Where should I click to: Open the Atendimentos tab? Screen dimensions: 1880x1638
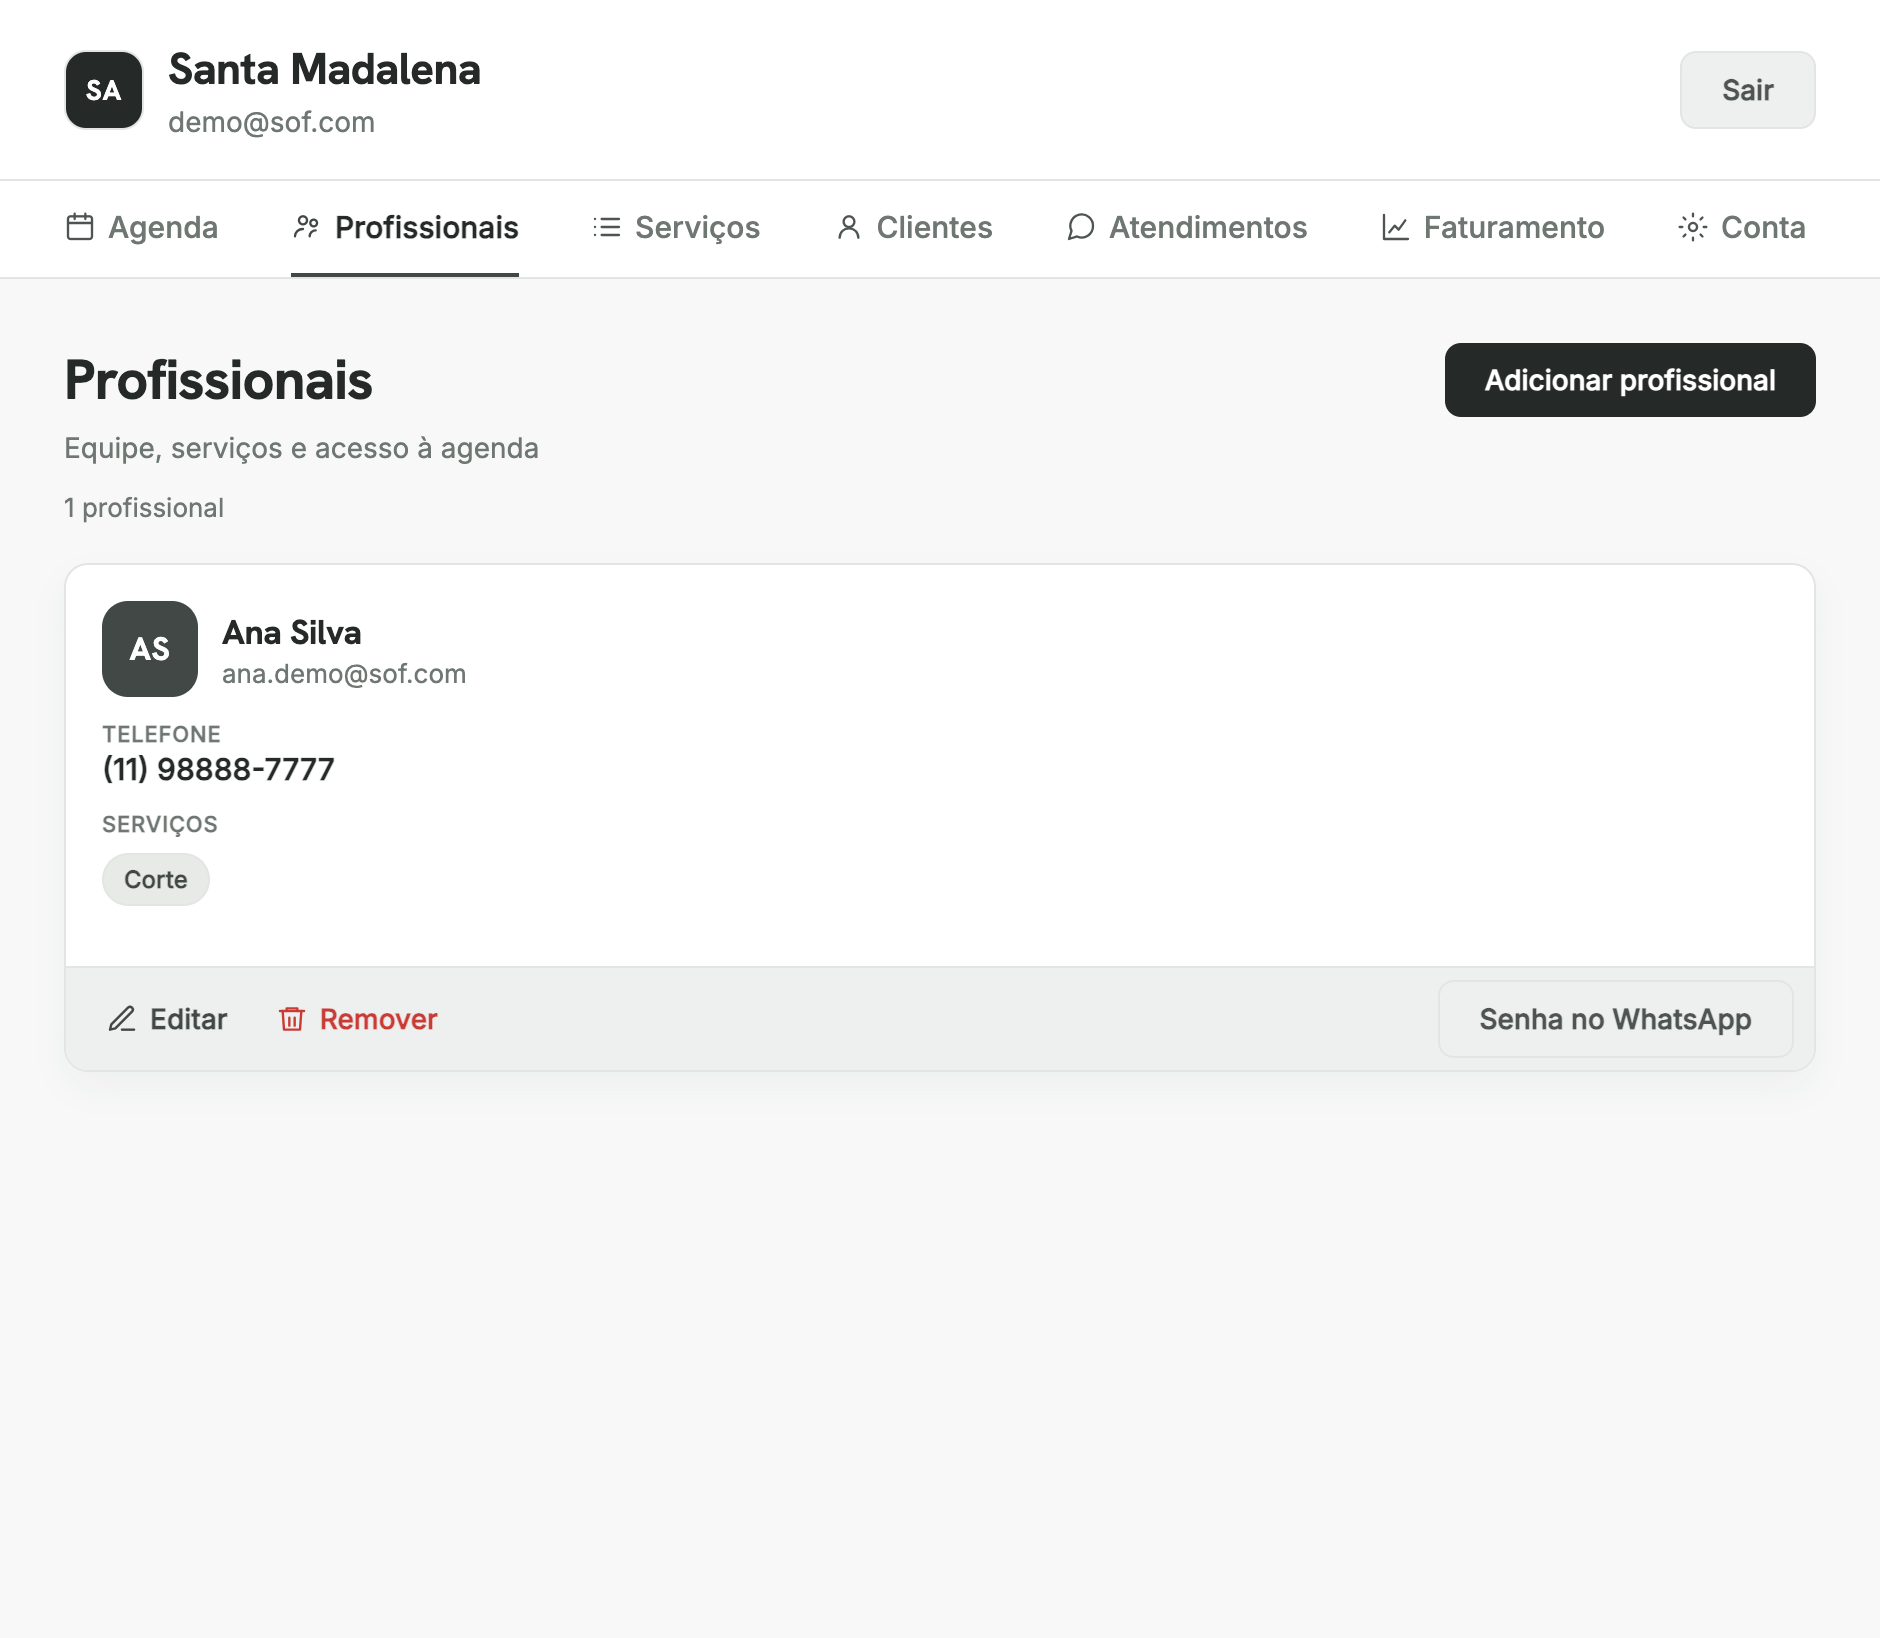point(1187,227)
